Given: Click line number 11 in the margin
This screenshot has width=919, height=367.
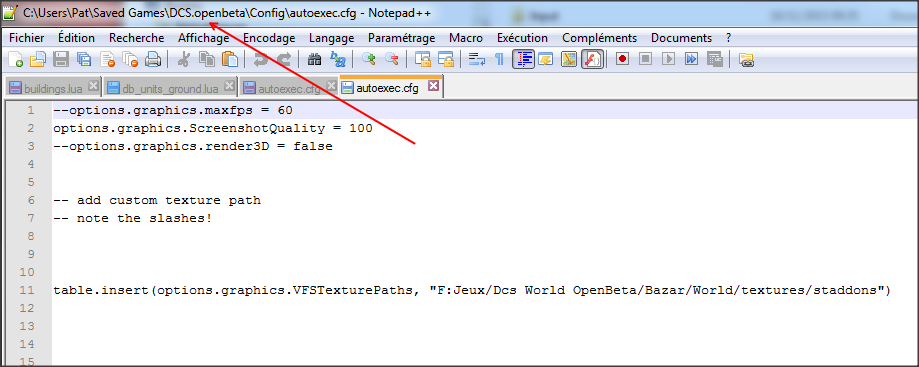Looking at the screenshot, I should (x=28, y=290).
